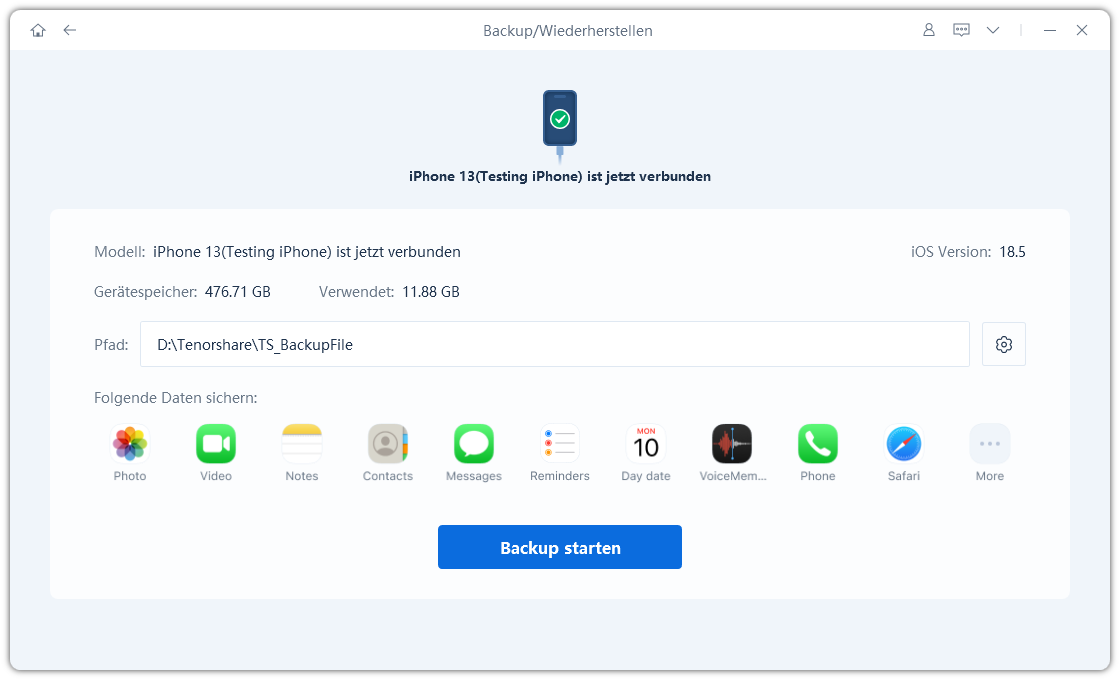This screenshot has width=1120, height=680.
Task: Select the Contacts icon
Action: pyautogui.click(x=388, y=444)
